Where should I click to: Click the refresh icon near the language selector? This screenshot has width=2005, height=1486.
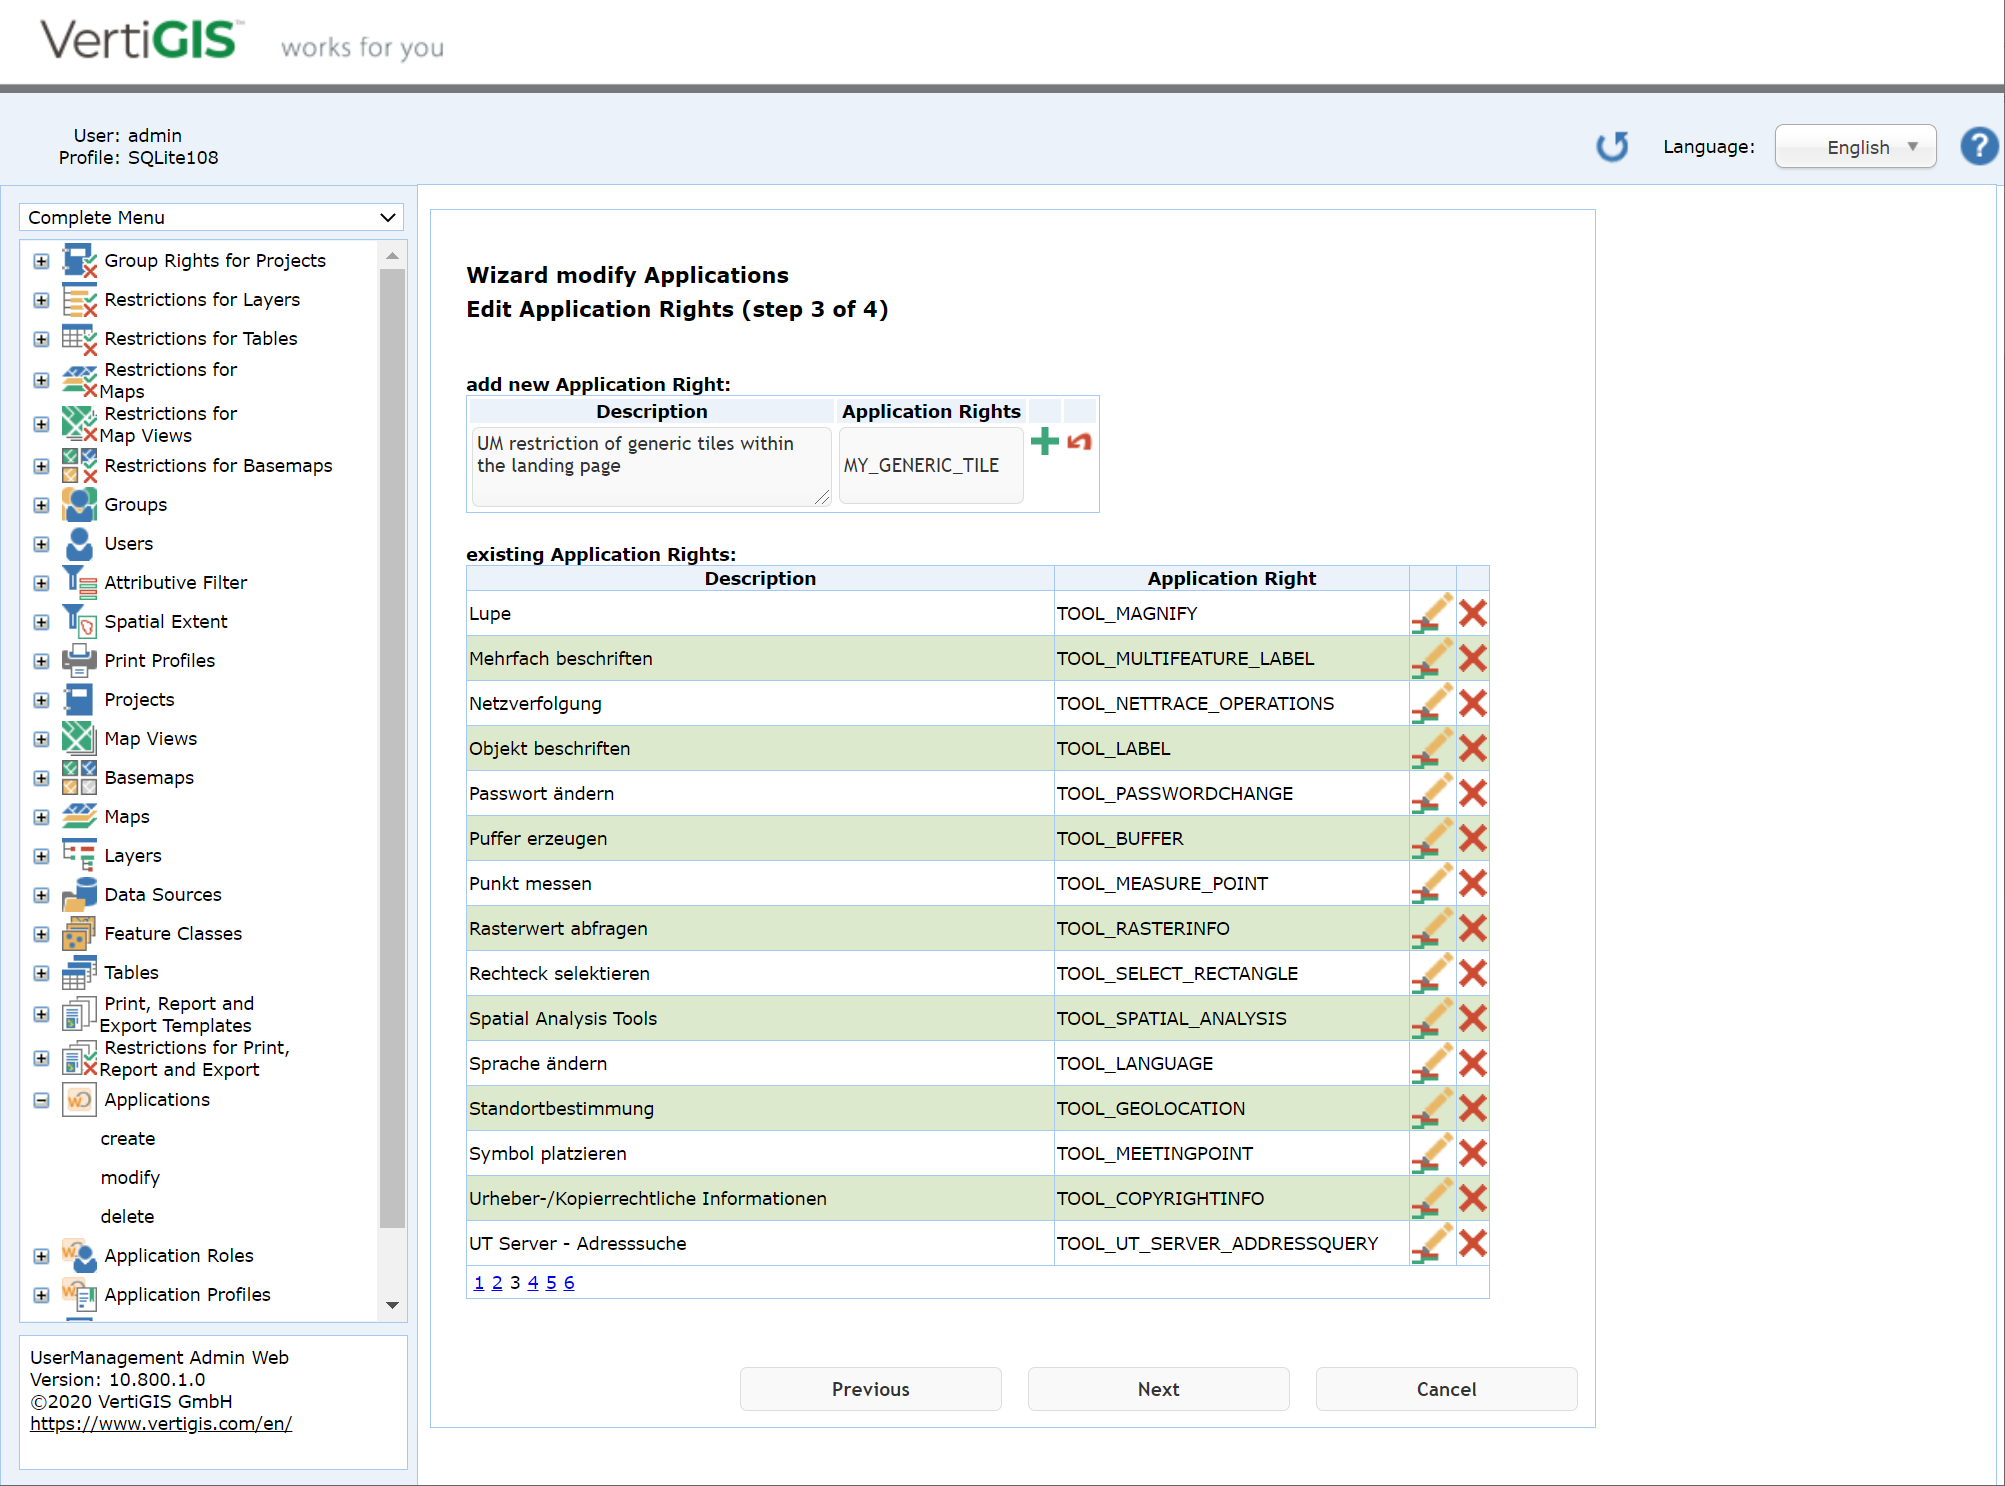coord(1612,146)
